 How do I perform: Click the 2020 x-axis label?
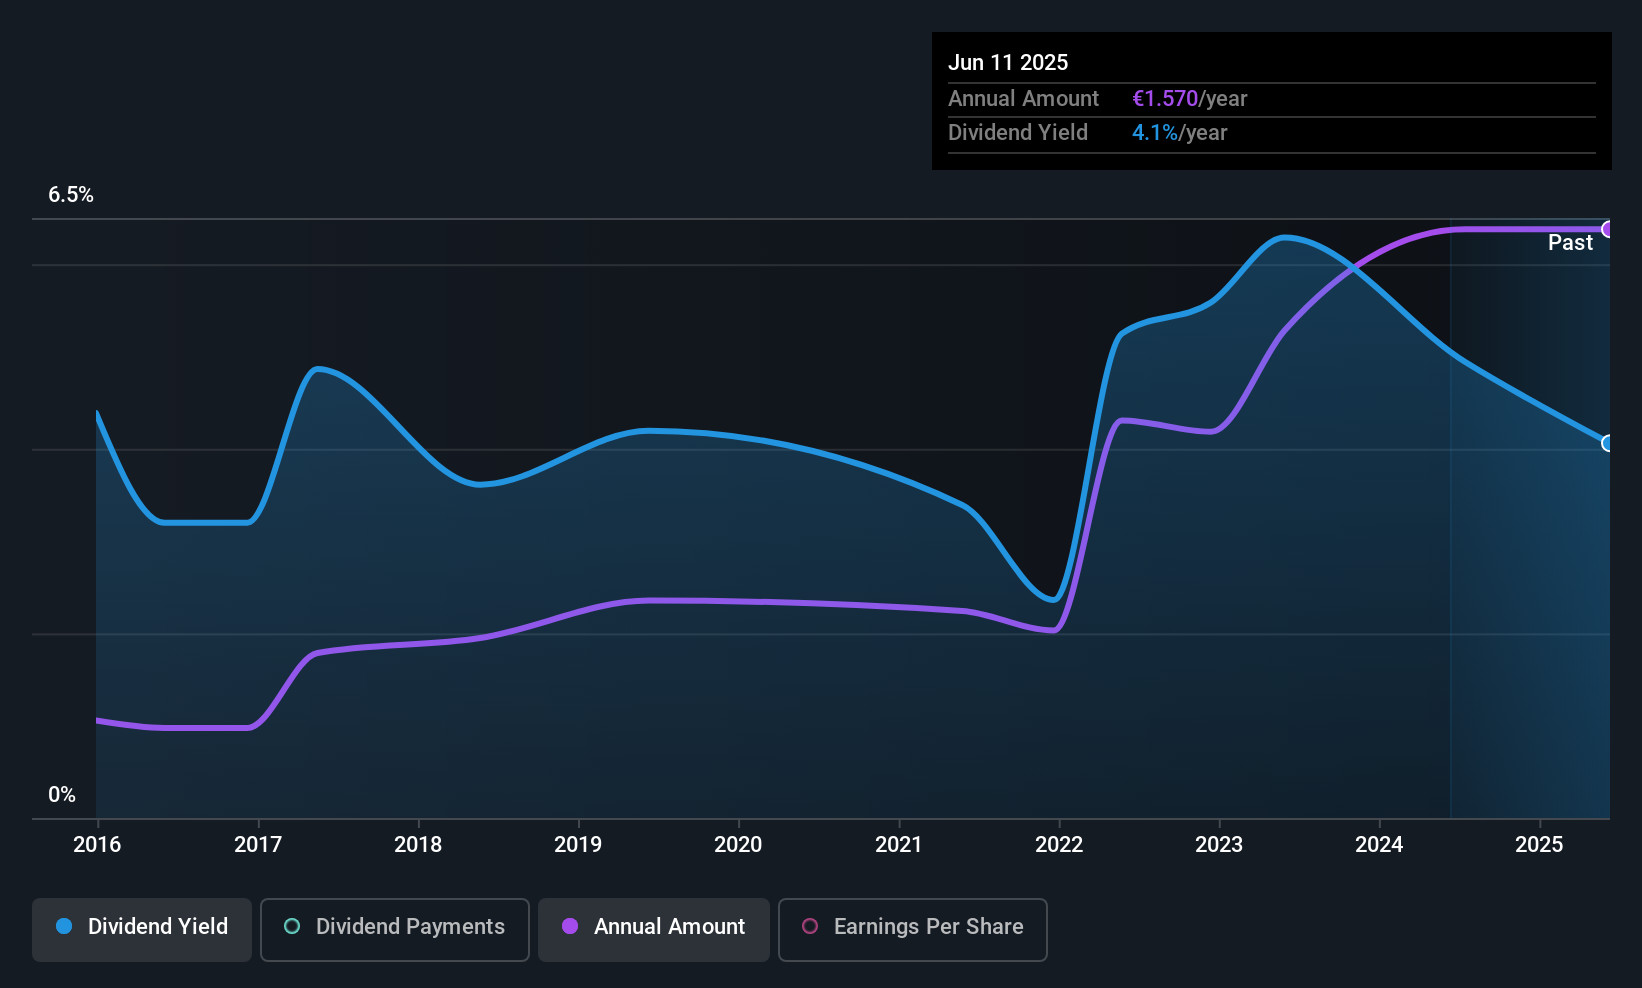coord(738,844)
